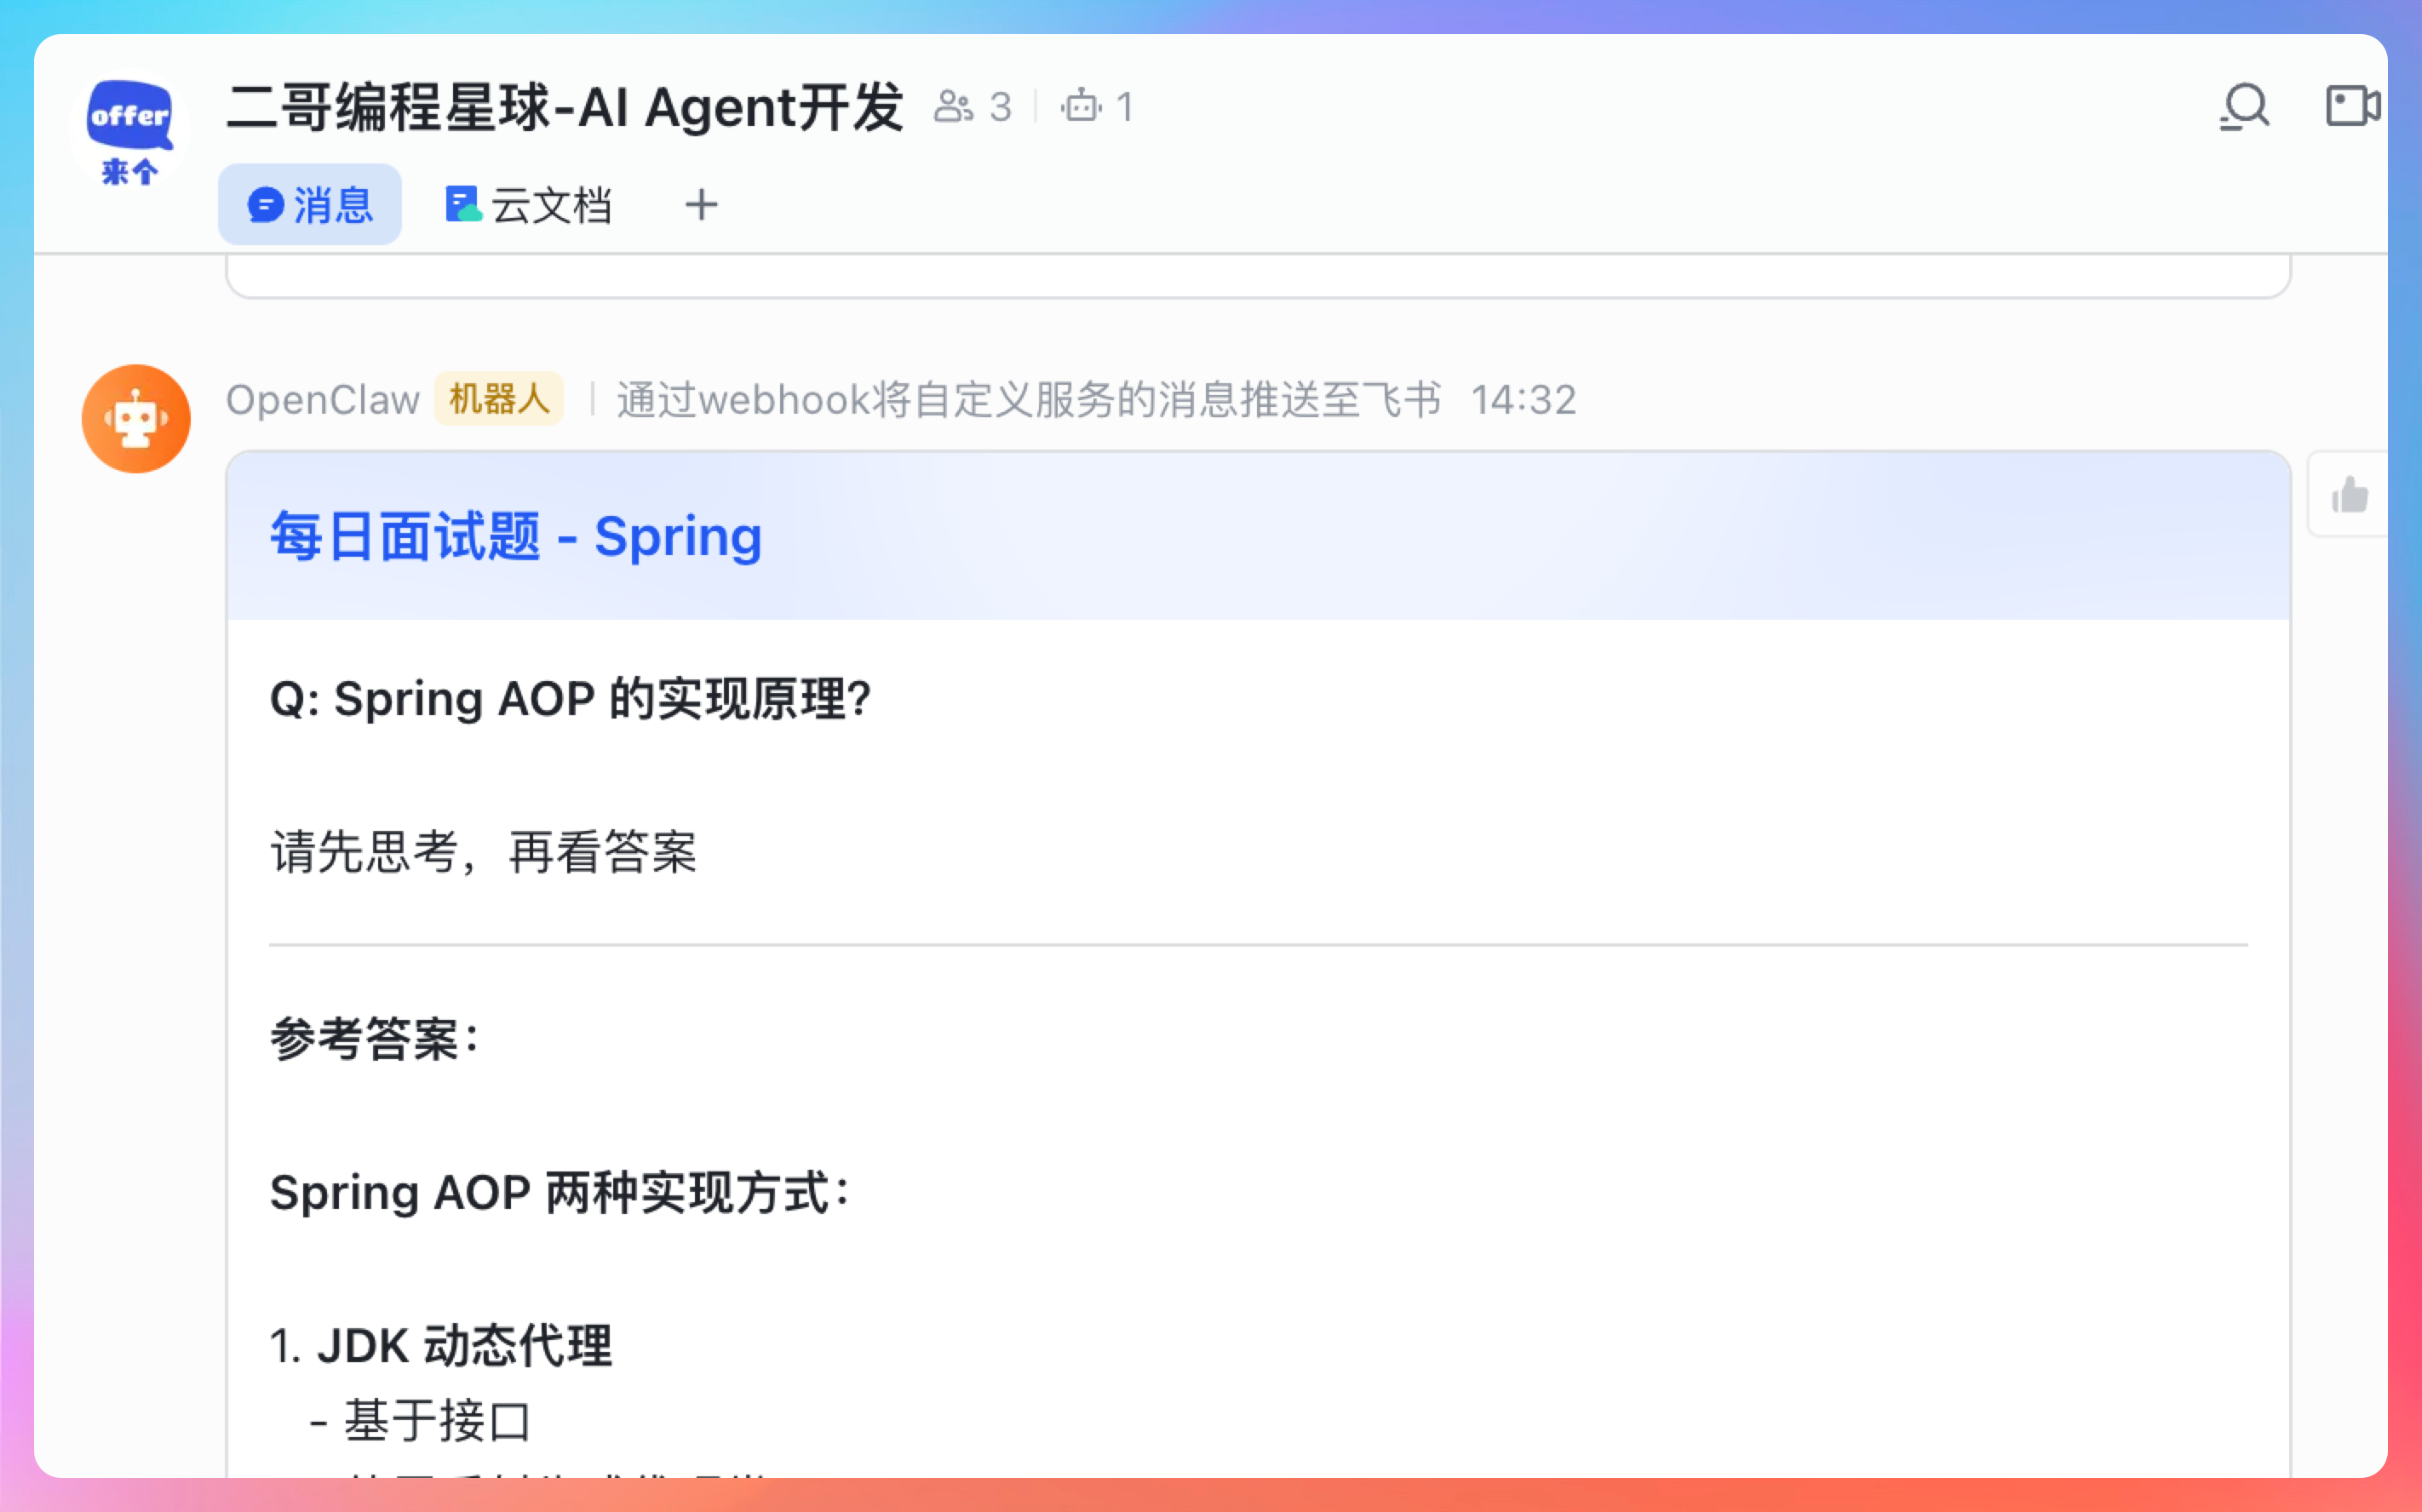Click the 机器人 tag label

coord(499,400)
